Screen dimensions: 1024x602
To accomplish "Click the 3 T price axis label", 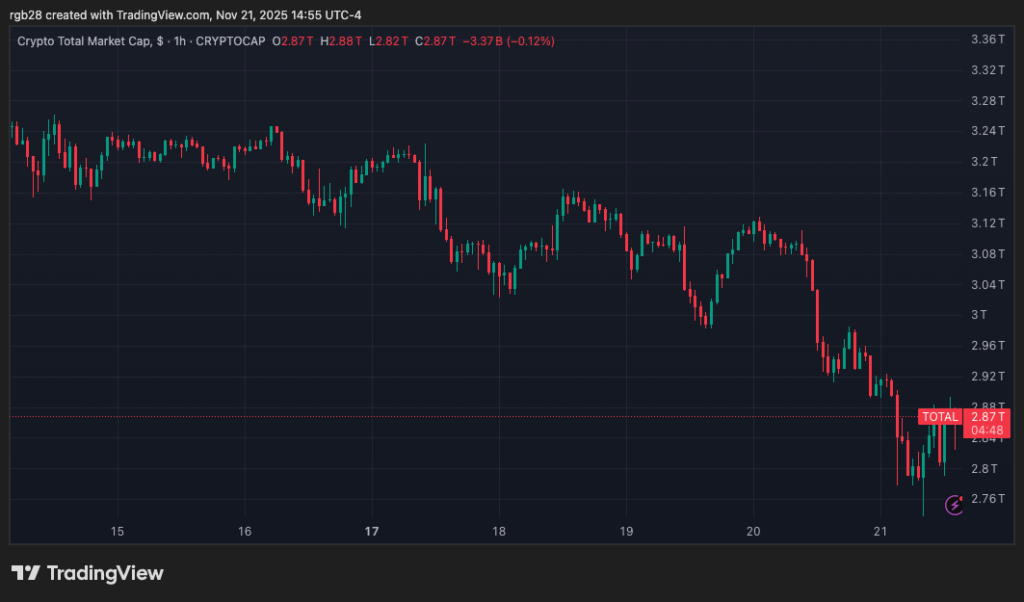I will [x=981, y=315].
